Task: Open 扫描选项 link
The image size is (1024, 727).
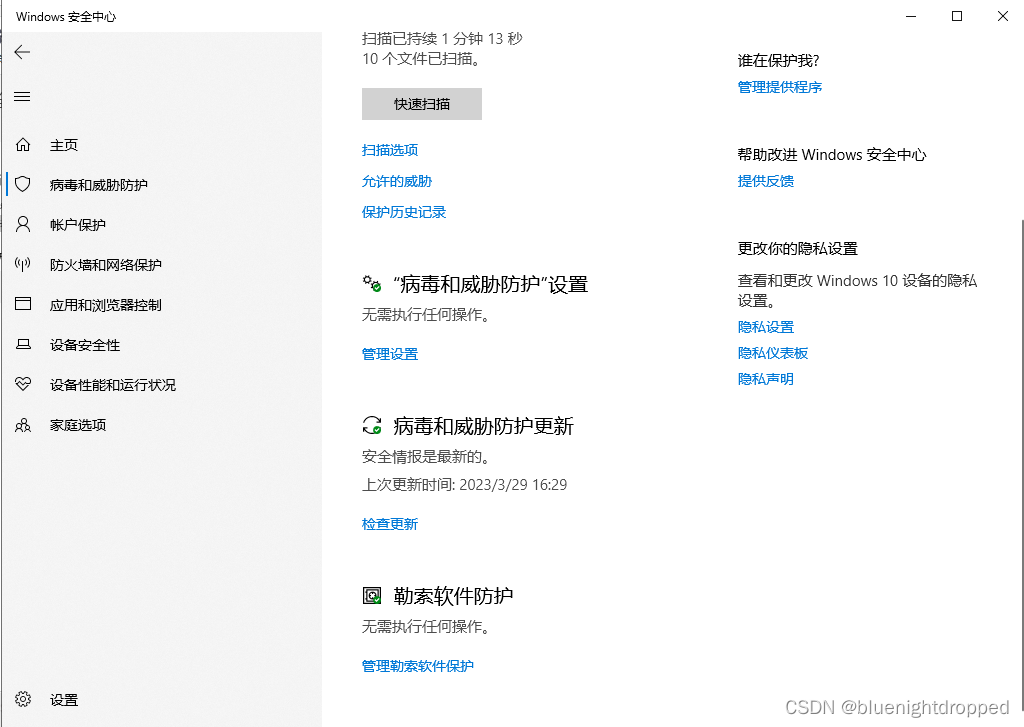Action: [x=390, y=150]
